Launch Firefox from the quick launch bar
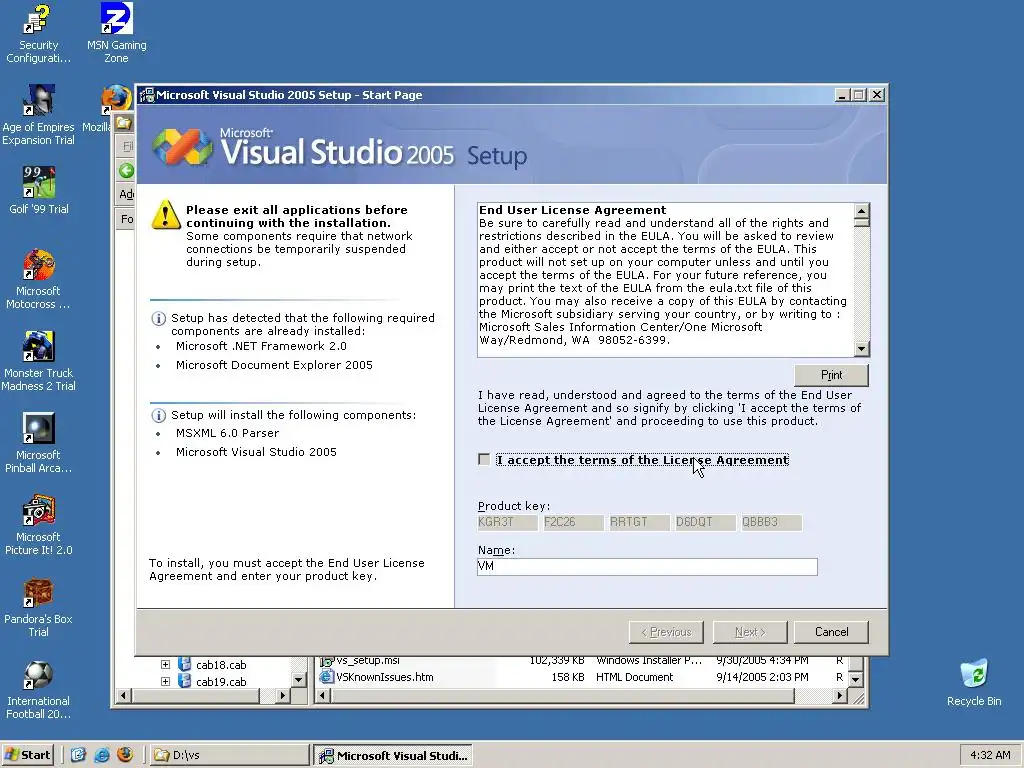 (125, 755)
